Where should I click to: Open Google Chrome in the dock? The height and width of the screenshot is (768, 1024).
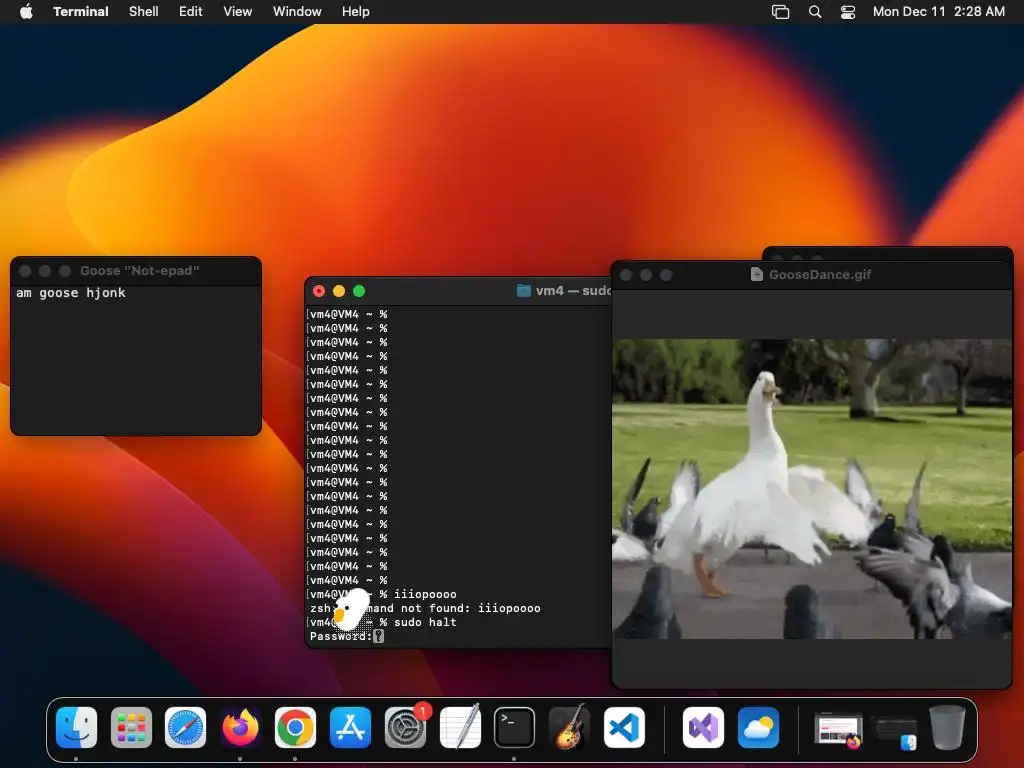(x=295, y=727)
